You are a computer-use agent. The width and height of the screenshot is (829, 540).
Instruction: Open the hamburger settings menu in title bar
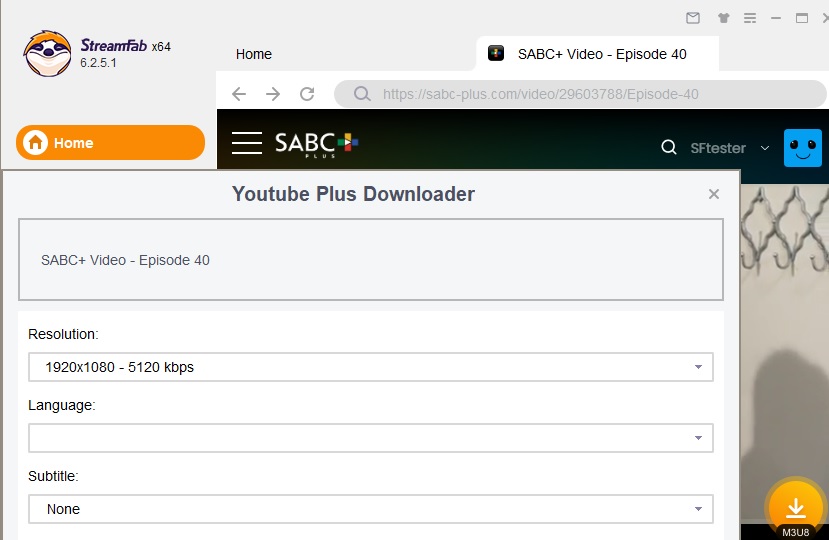(750, 18)
